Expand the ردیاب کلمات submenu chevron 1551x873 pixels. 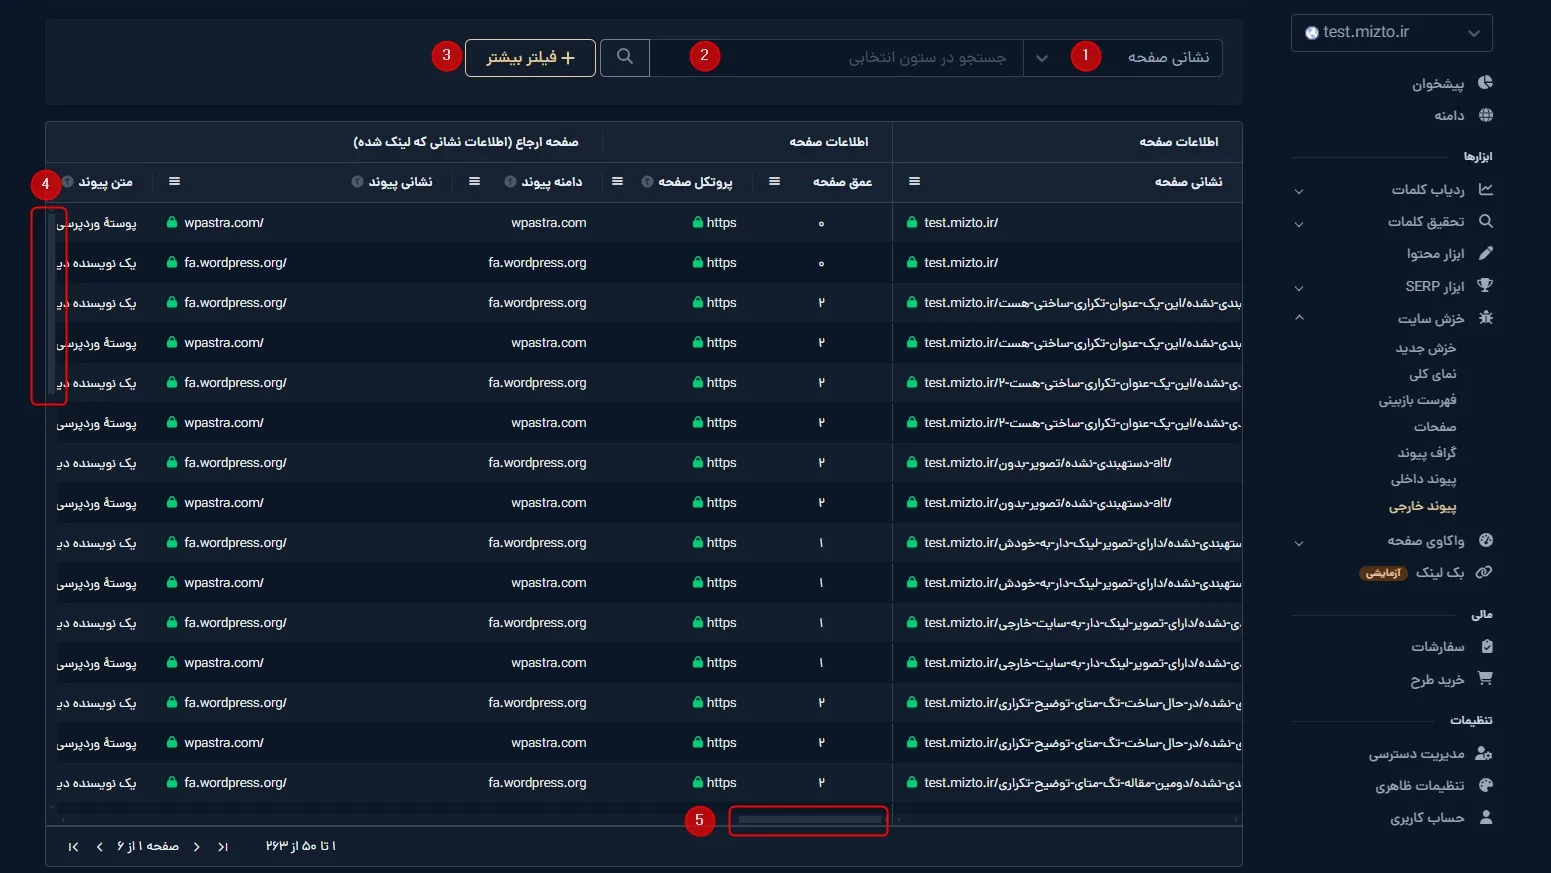tap(1299, 191)
